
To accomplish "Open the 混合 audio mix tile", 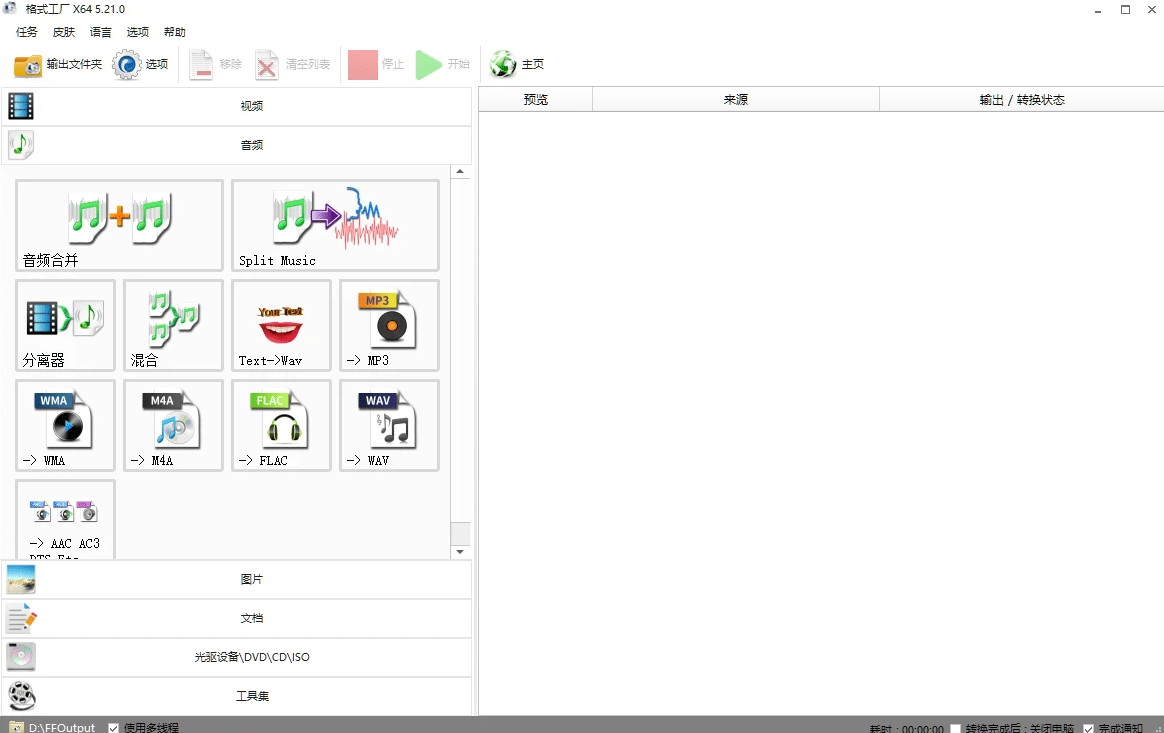I will tap(173, 325).
